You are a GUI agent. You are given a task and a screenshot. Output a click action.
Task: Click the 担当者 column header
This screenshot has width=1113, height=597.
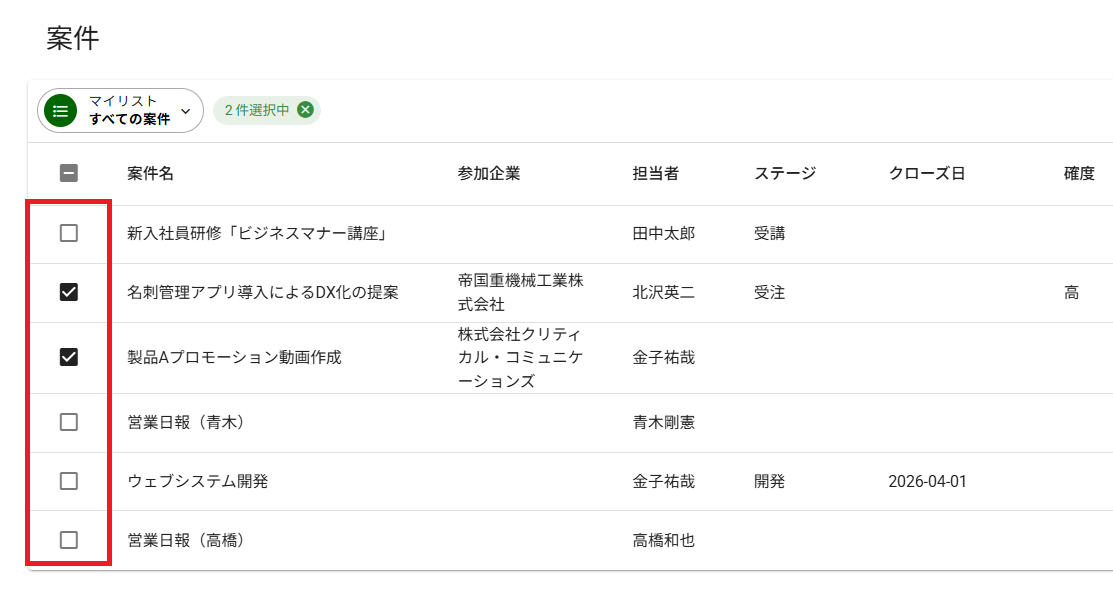coord(656,173)
